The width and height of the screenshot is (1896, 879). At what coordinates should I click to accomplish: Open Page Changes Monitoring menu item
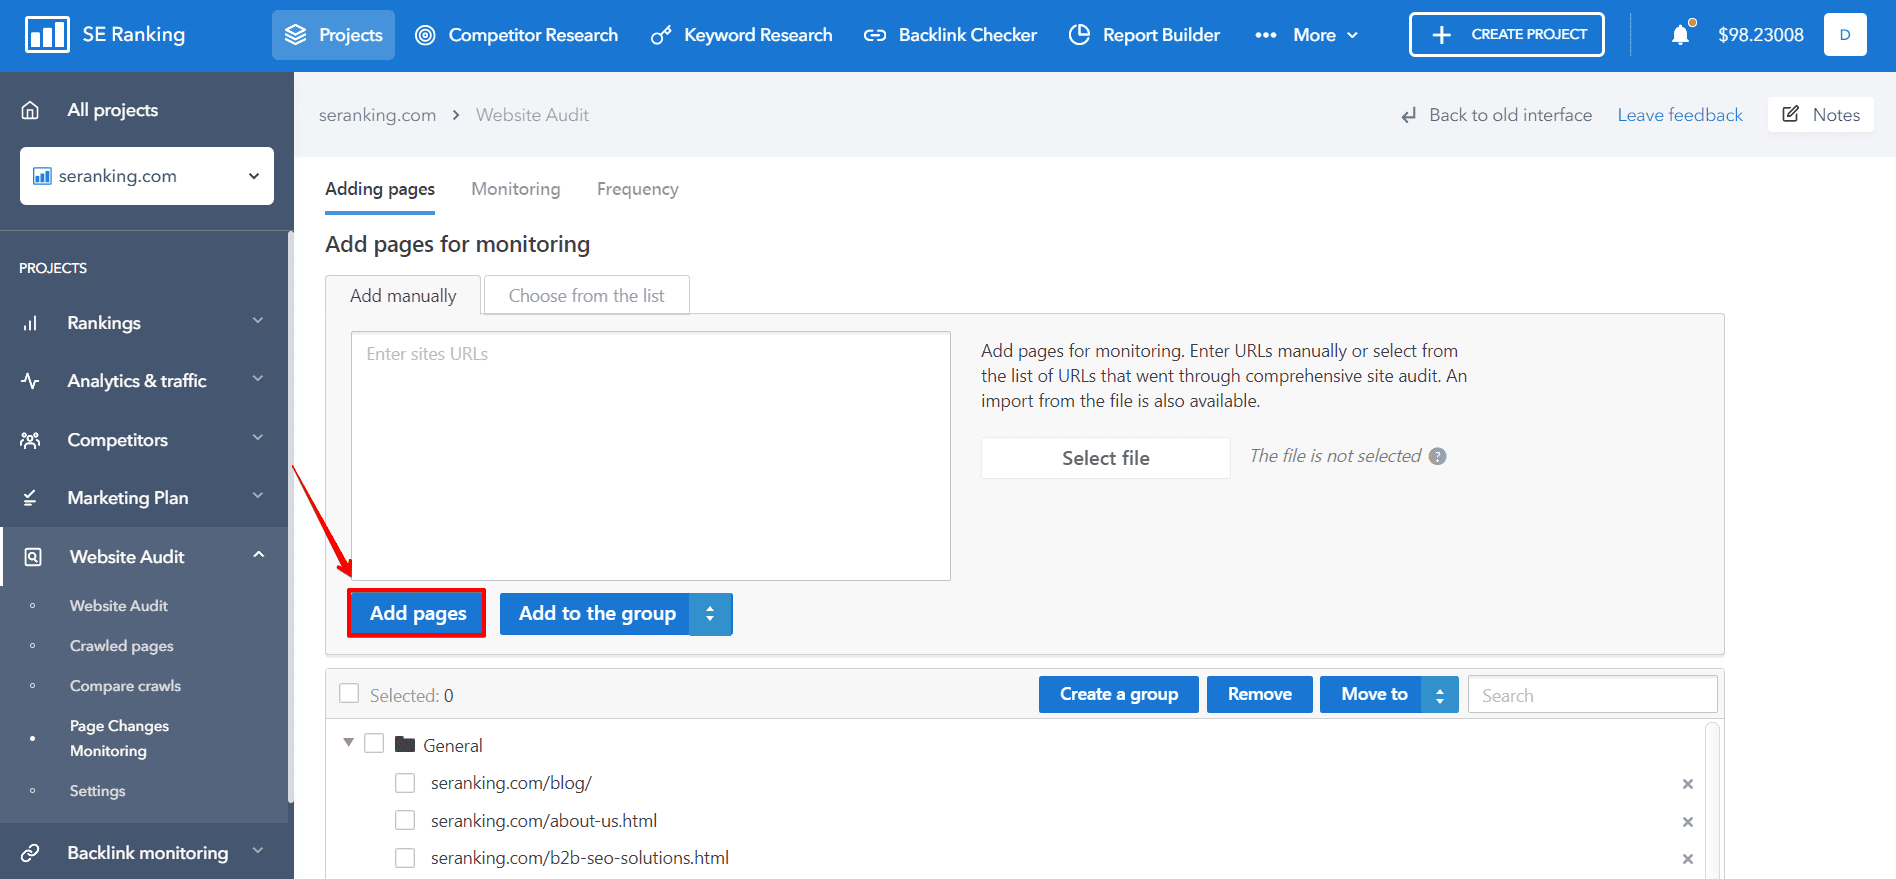point(120,738)
